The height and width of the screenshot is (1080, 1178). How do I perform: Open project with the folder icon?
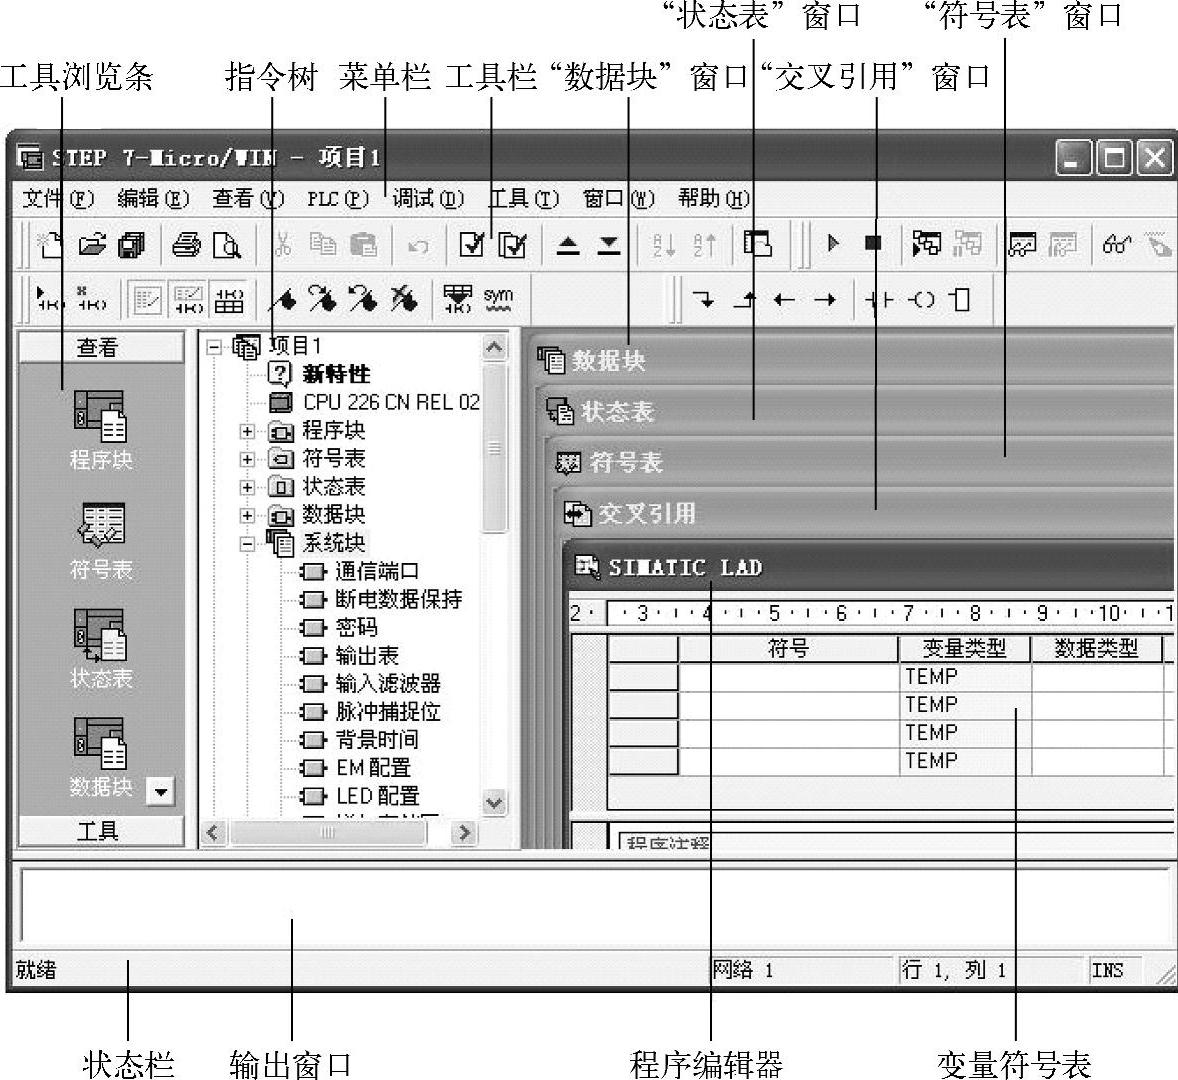92,245
